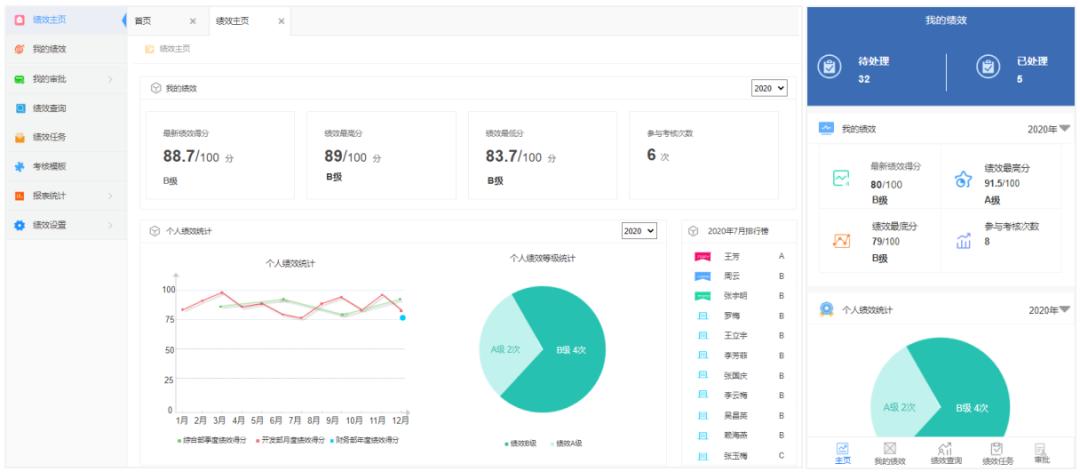Click the 待处理 clipboard icon in mobile header
The height and width of the screenshot is (472, 1080).
(829, 67)
